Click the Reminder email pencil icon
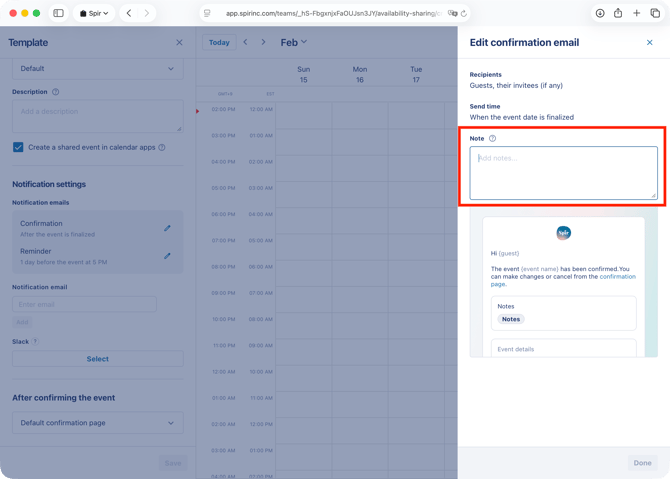 coord(167,256)
